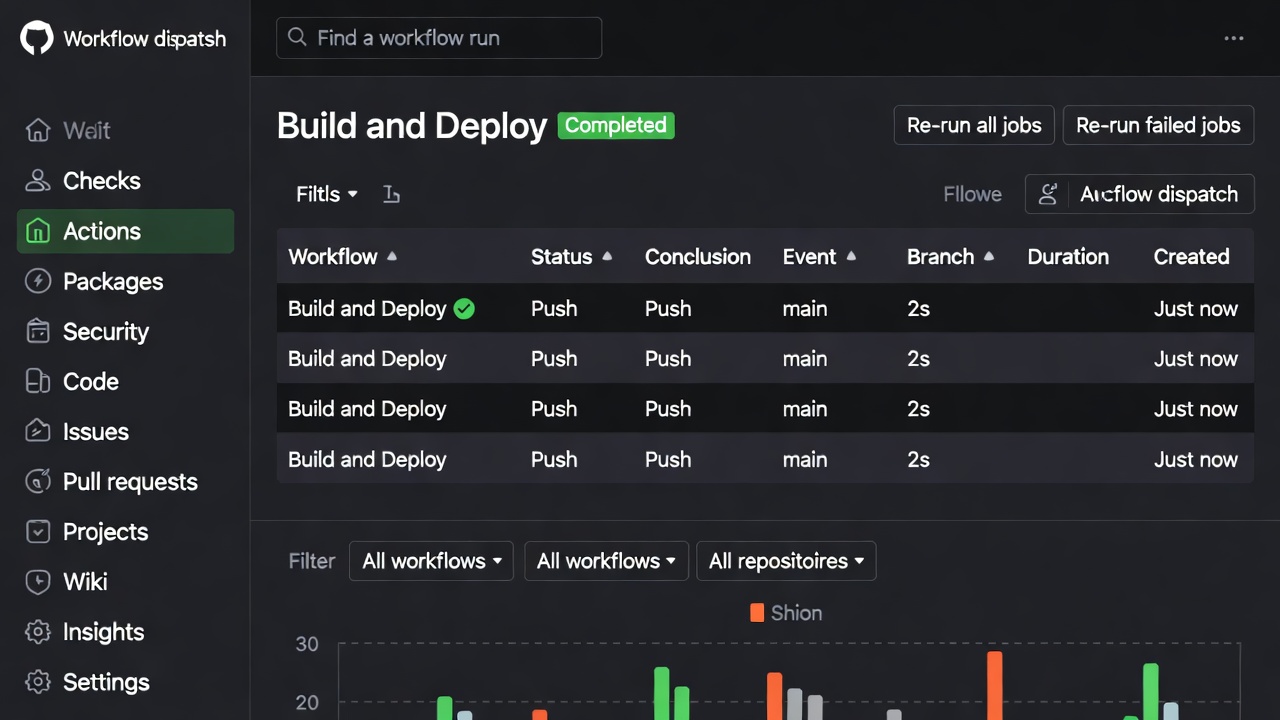
Task: Open the Security section via its shield icon
Action: point(38,331)
